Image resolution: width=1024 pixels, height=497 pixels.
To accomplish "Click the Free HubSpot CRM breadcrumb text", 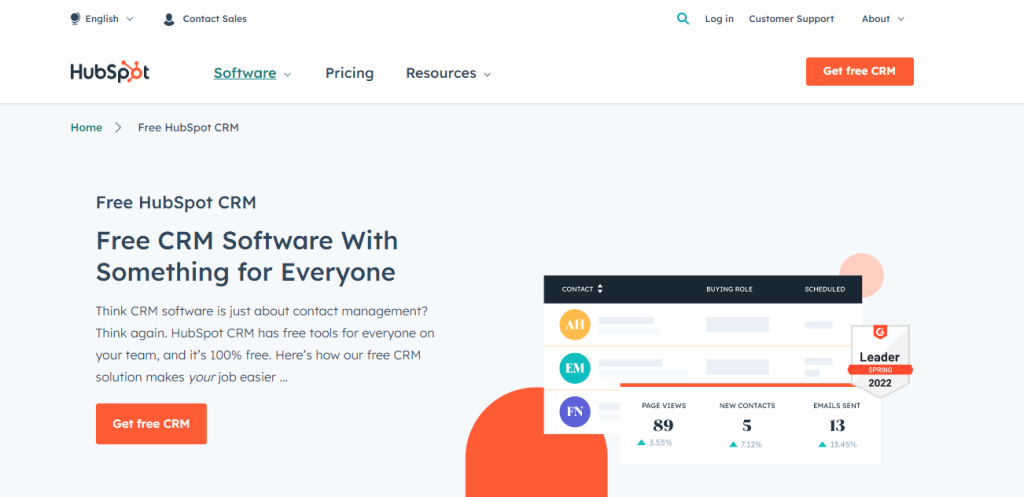I will click(188, 127).
